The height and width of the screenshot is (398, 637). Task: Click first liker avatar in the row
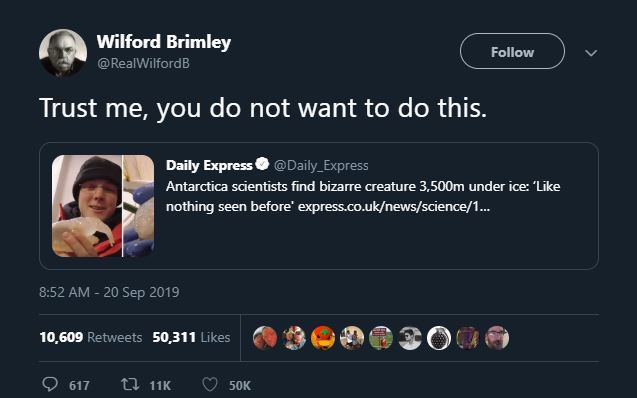[265, 338]
